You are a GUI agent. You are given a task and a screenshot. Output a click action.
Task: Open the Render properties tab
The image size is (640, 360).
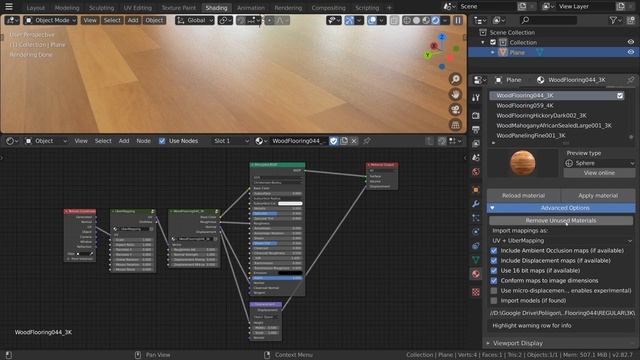476,116
